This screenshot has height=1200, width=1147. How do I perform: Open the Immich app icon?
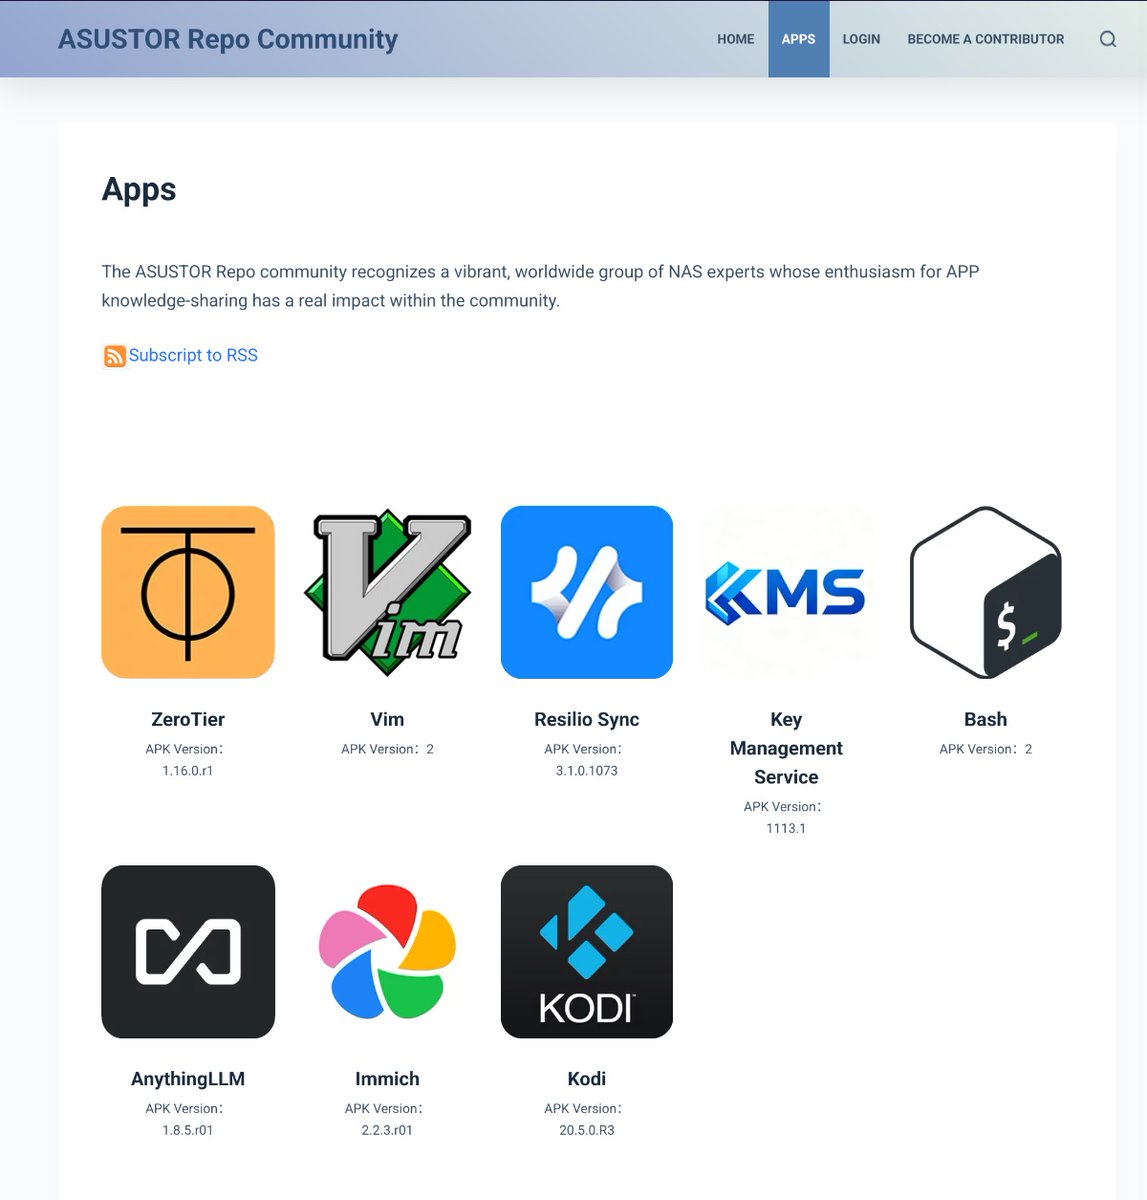387,952
